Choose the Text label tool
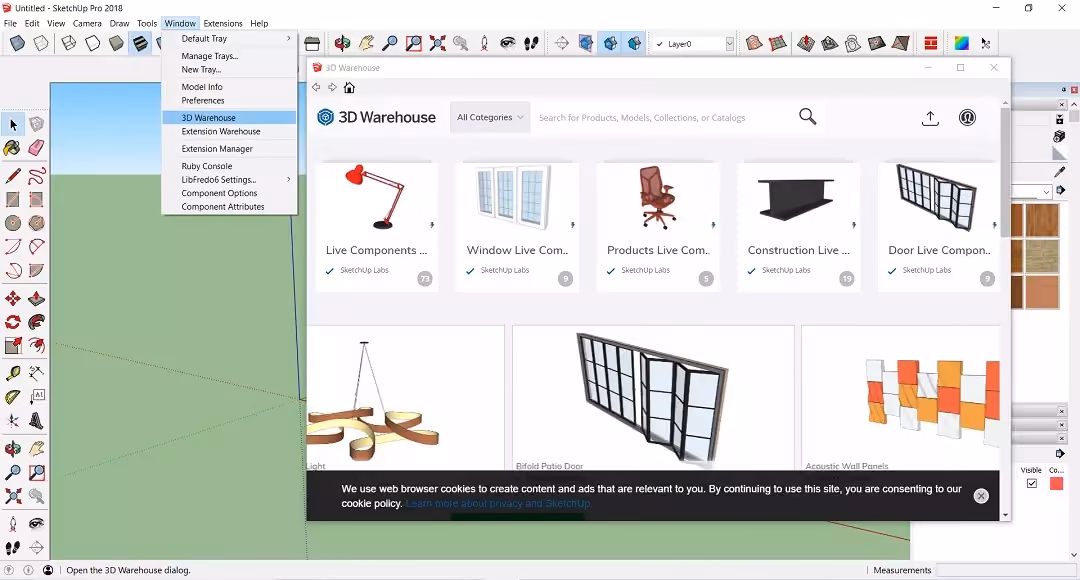Image resolution: width=1080 pixels, height=580 pixels. [x=37, y=397]
